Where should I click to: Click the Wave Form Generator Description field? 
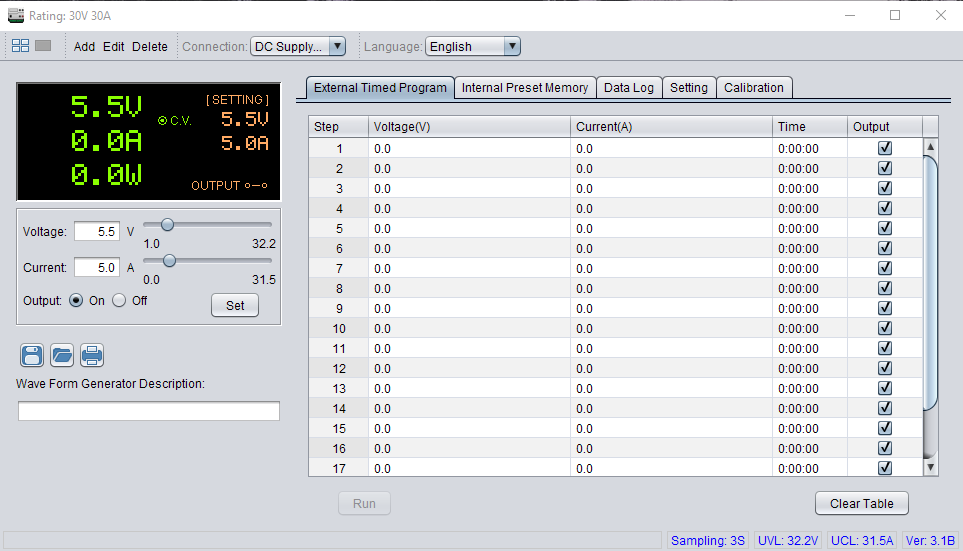pos(149,411)
